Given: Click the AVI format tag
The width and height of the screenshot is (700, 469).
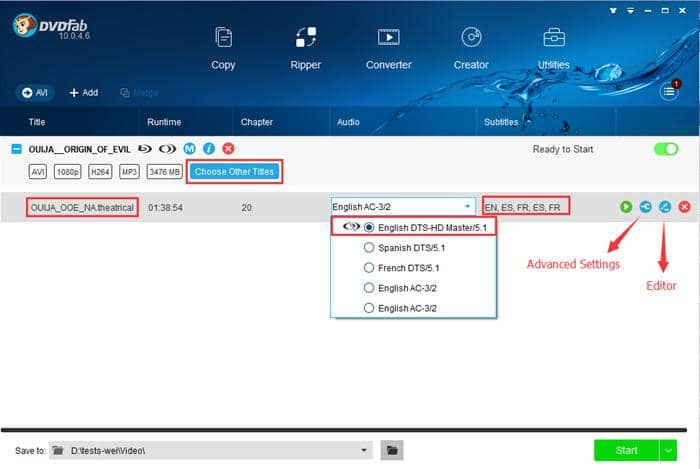Looking at the screenshot, I should pos(38,172).
